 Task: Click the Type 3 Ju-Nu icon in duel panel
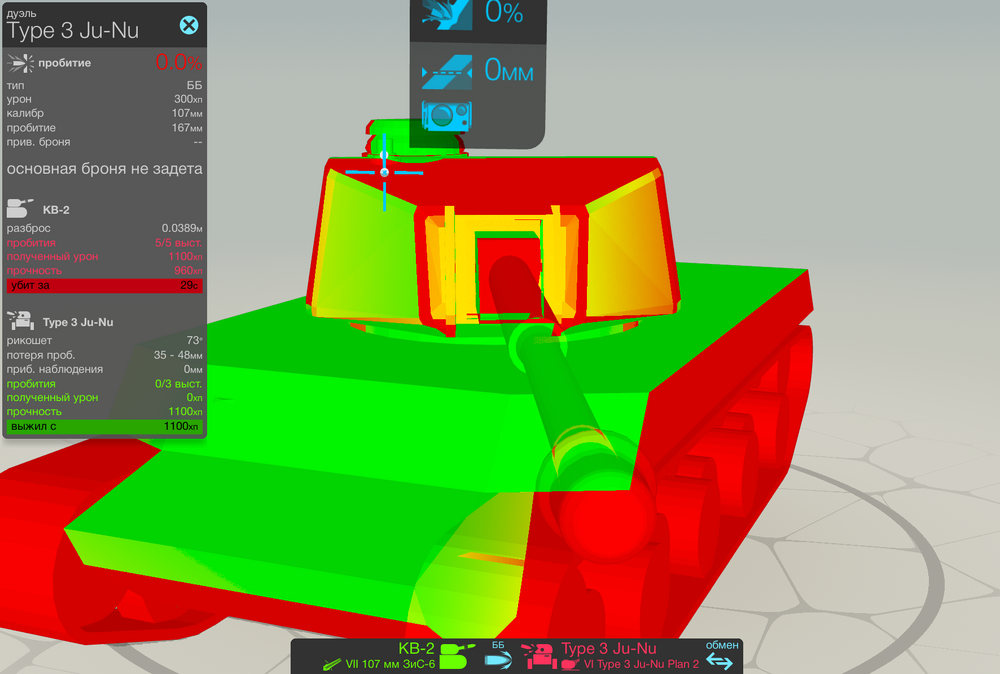click(20, 321)
